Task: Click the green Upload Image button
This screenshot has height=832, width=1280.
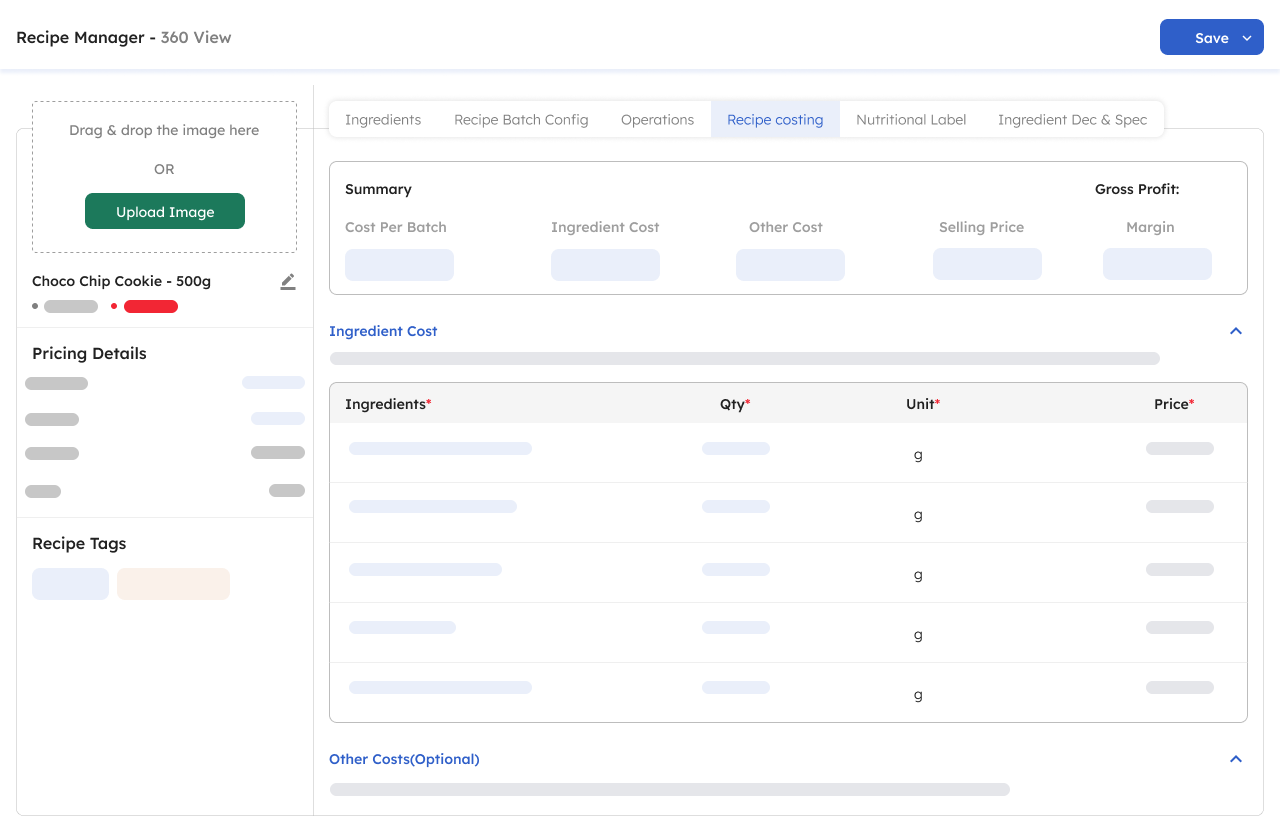Action: click(165, 212)
